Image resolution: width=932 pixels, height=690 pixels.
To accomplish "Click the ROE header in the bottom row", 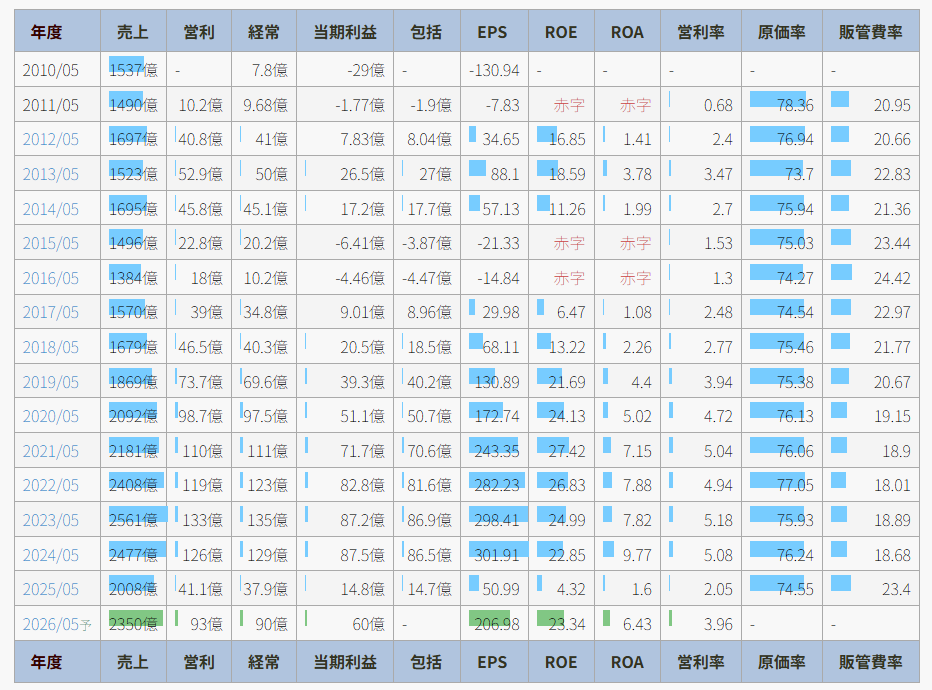I will (x=561, y=662).
